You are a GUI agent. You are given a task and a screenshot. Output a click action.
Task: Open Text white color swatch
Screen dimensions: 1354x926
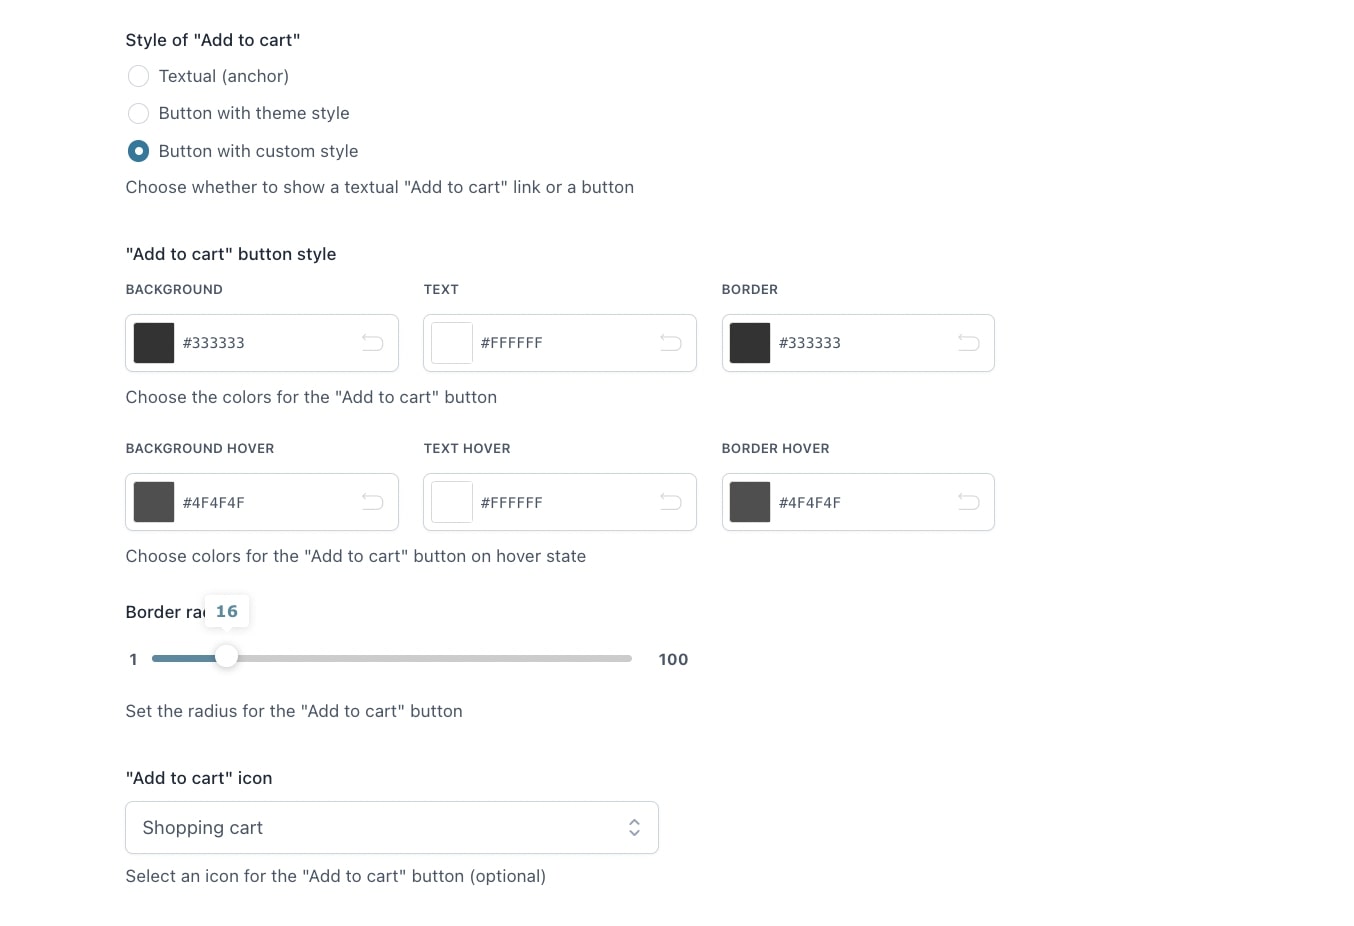[x=452, y=343]
